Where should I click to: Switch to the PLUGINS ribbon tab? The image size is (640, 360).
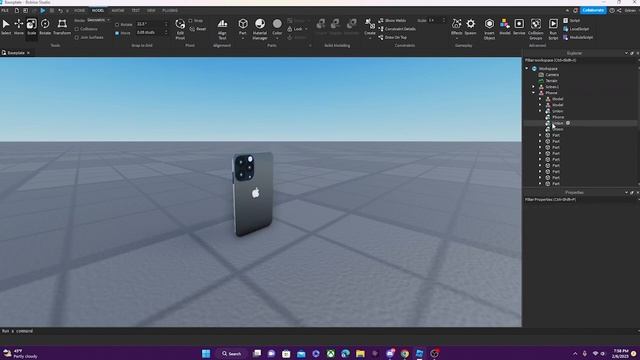(x=170, y=11)
